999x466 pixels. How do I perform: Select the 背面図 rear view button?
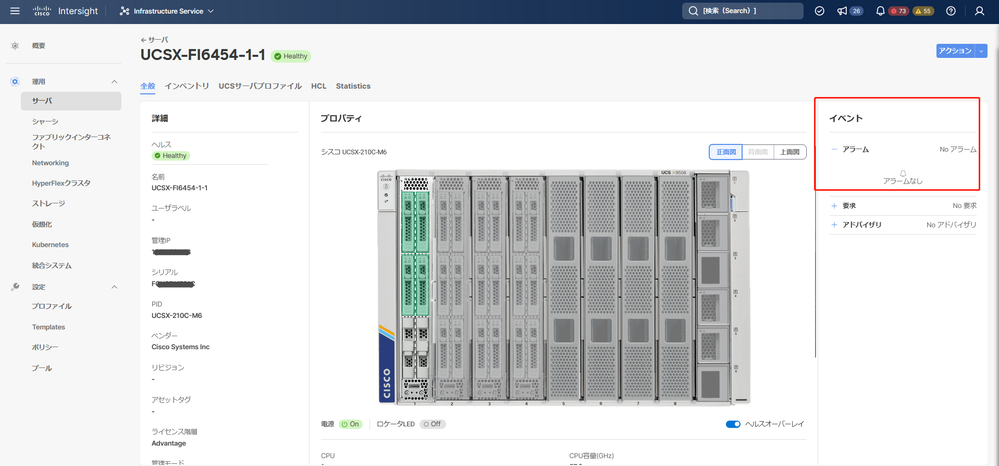(758, 152)
